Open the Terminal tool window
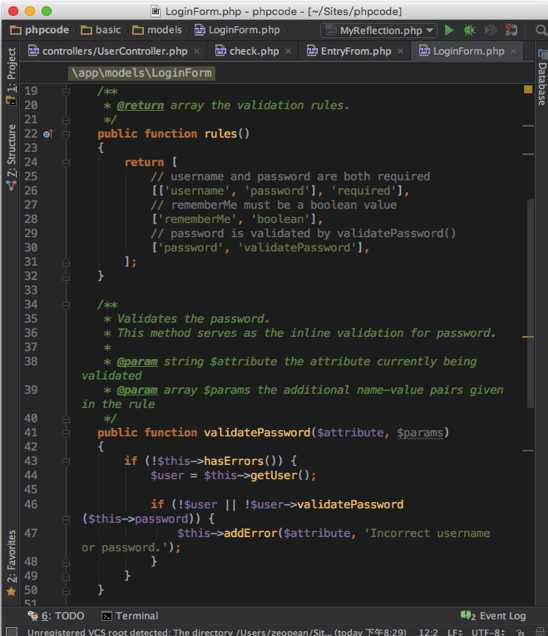The height and width of the screenshot is (636, 548). pyautogui.click(x=130, y=616)
